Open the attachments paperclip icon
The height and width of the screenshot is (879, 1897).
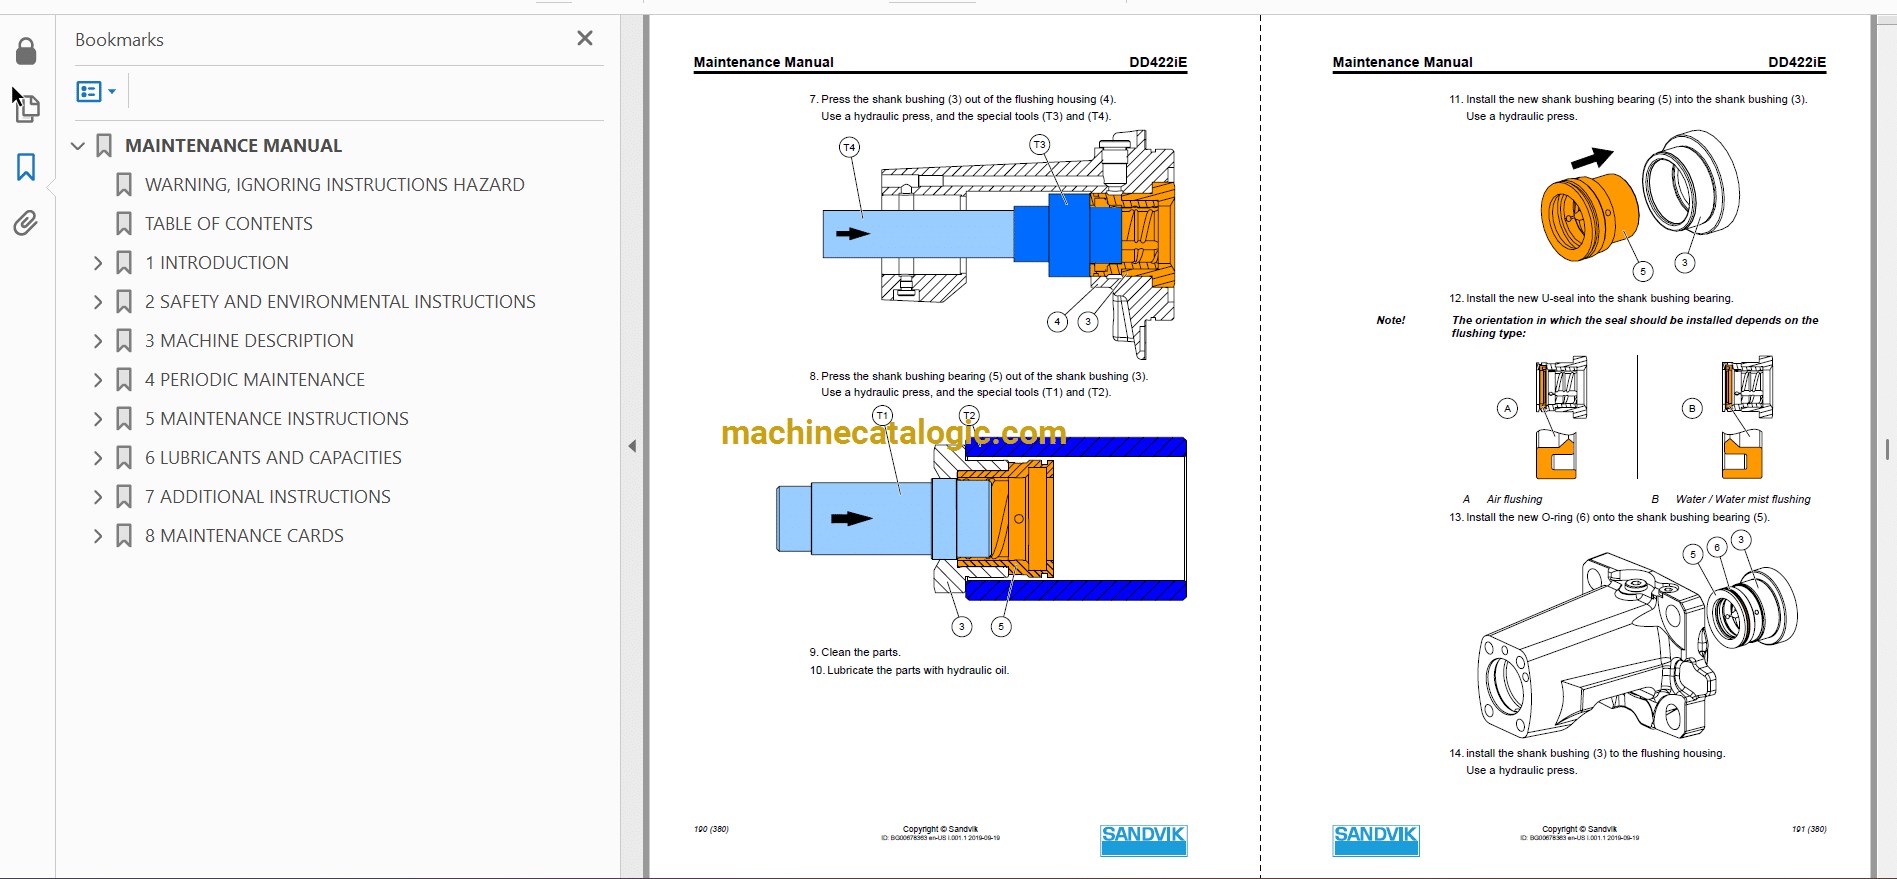[26, 222]
